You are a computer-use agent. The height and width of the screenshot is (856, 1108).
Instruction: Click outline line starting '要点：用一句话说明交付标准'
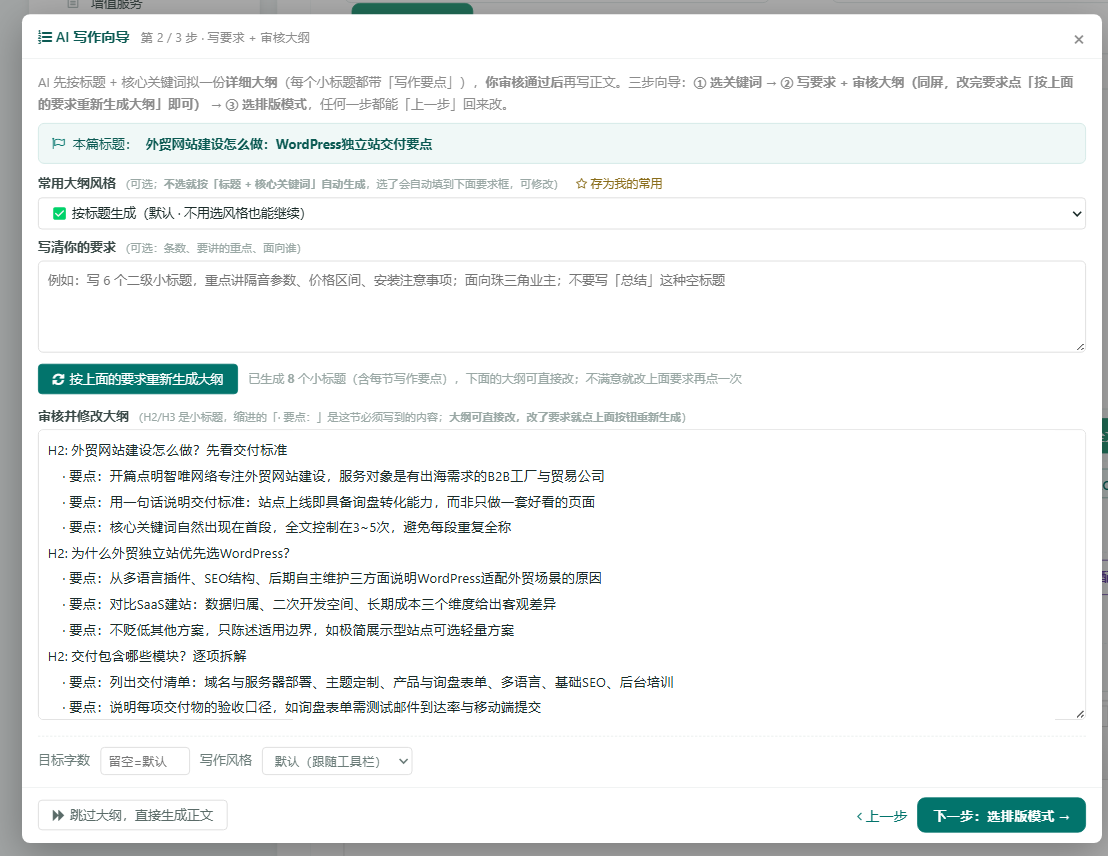pyautogui.click(x=328, y=502)
